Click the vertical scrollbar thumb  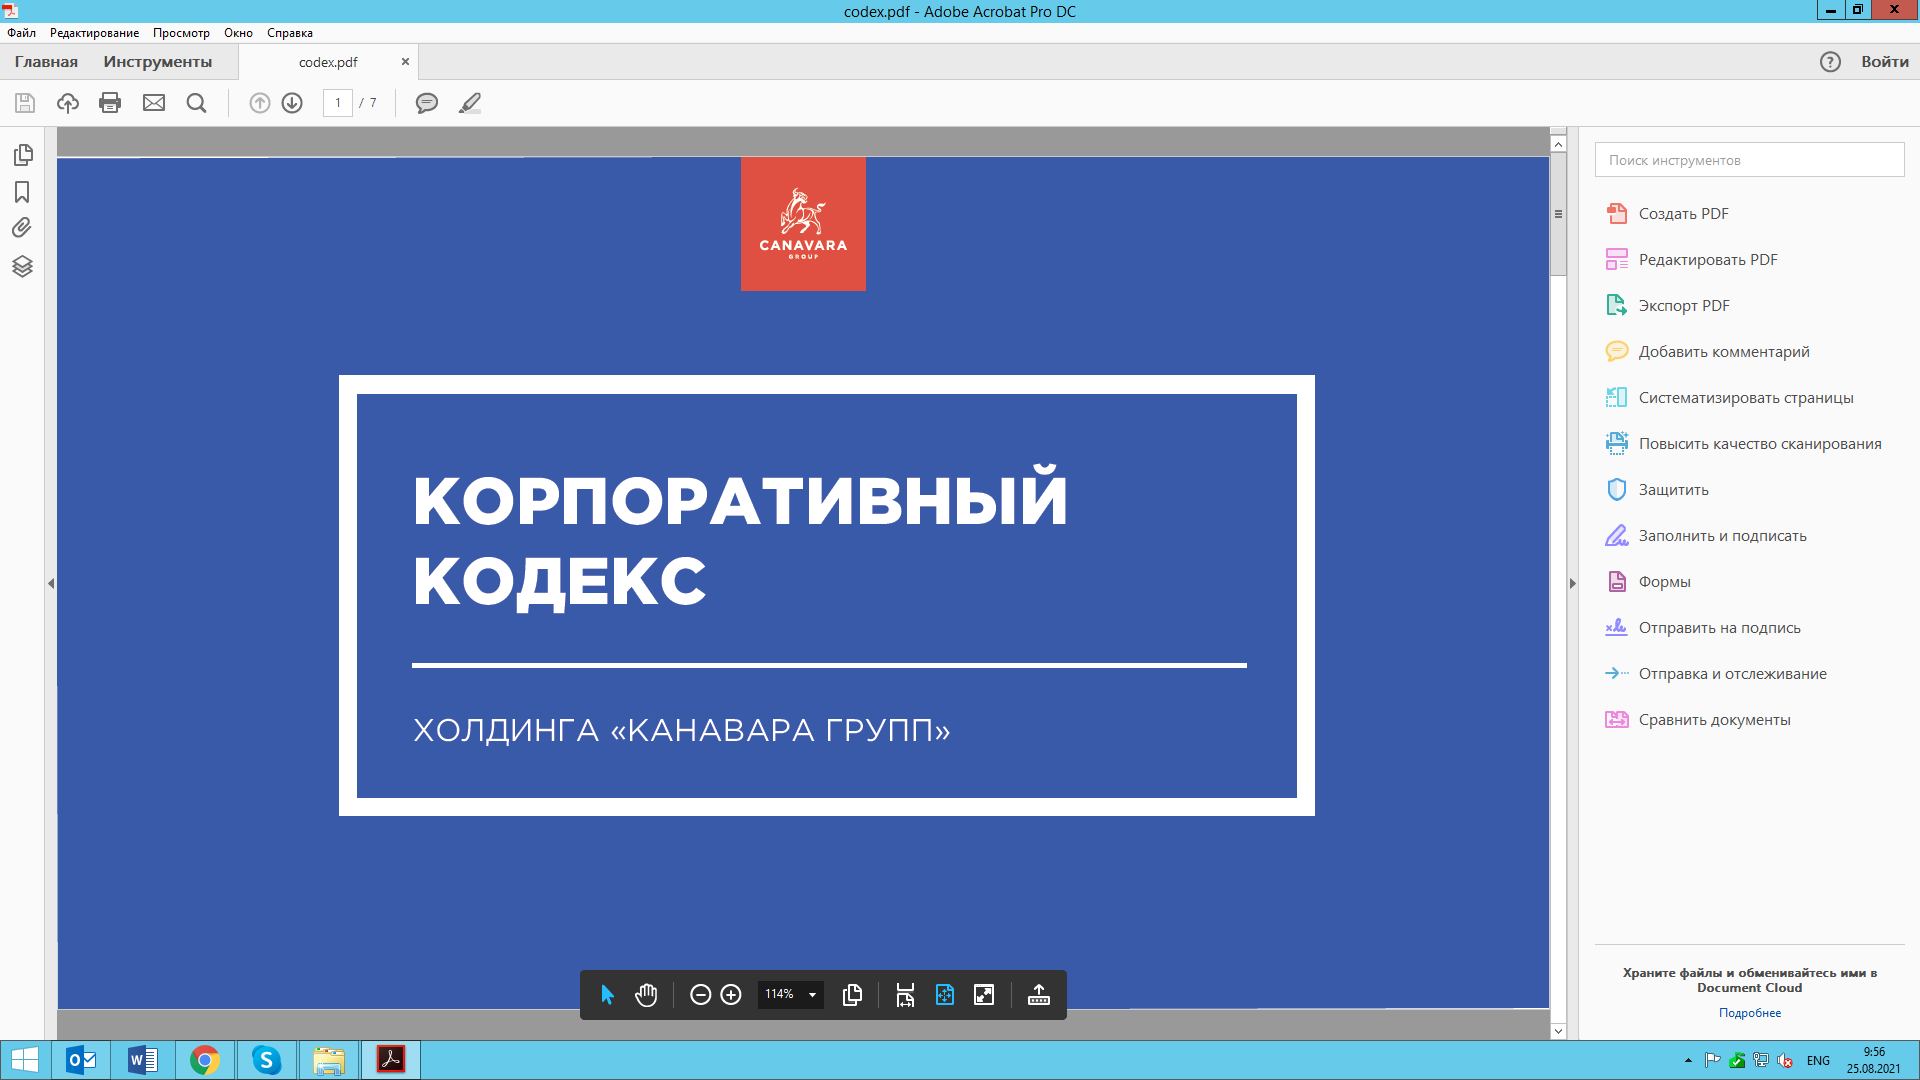pos(1558,214)
